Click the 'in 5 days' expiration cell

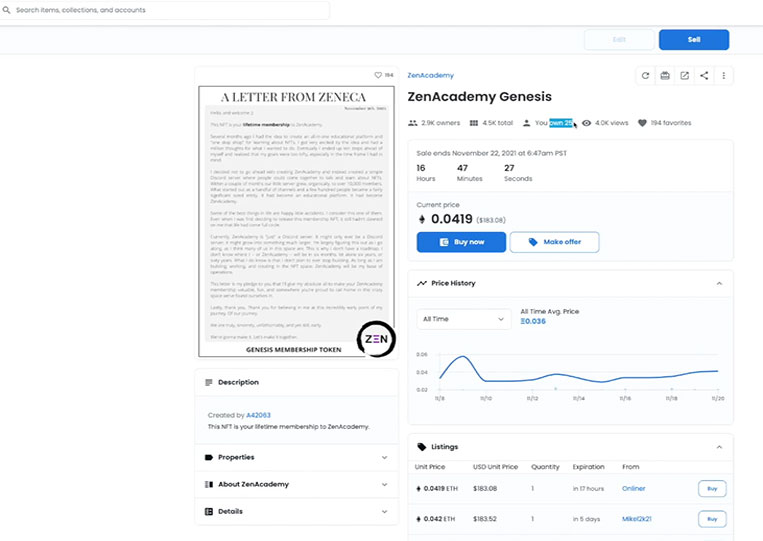tap(586, 519)
